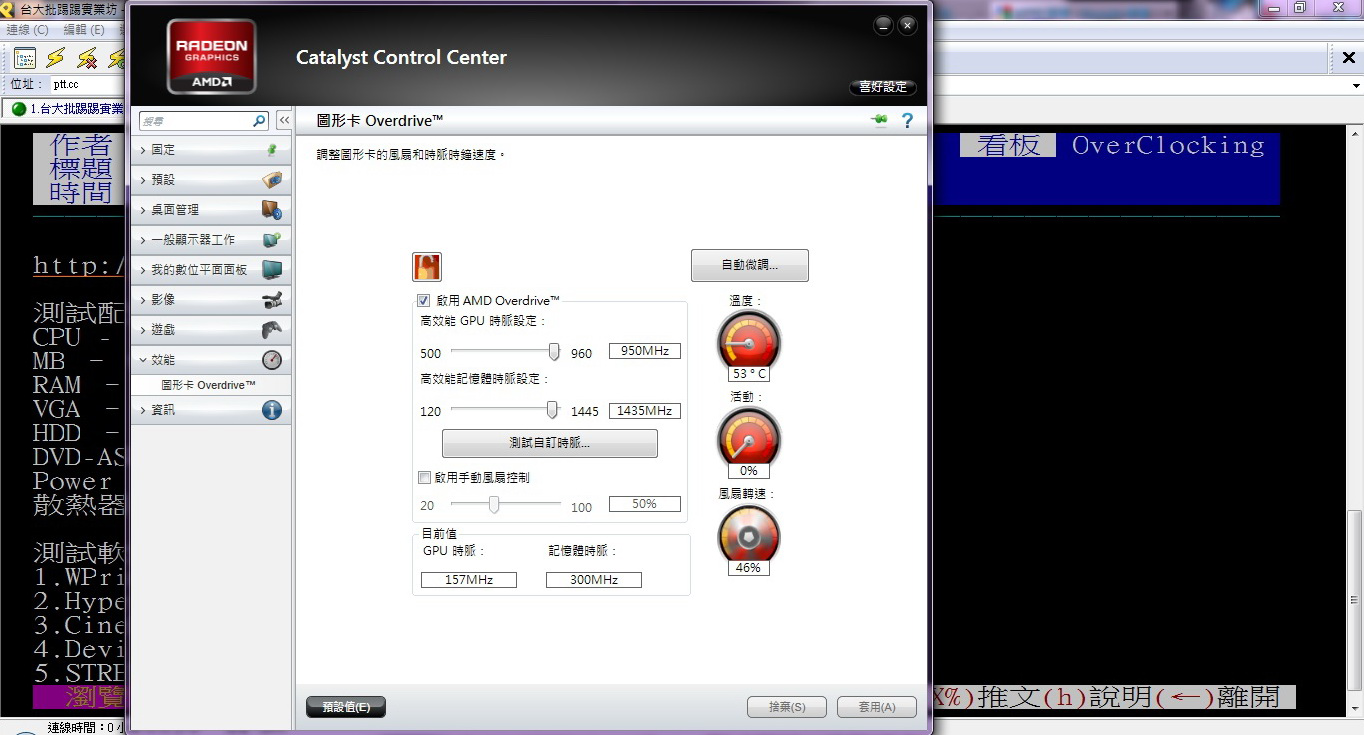The width and height of the screenshot is (1364, 735).
Task: Click the 看板 label in PTT window
Action: tap(1008, 146)
